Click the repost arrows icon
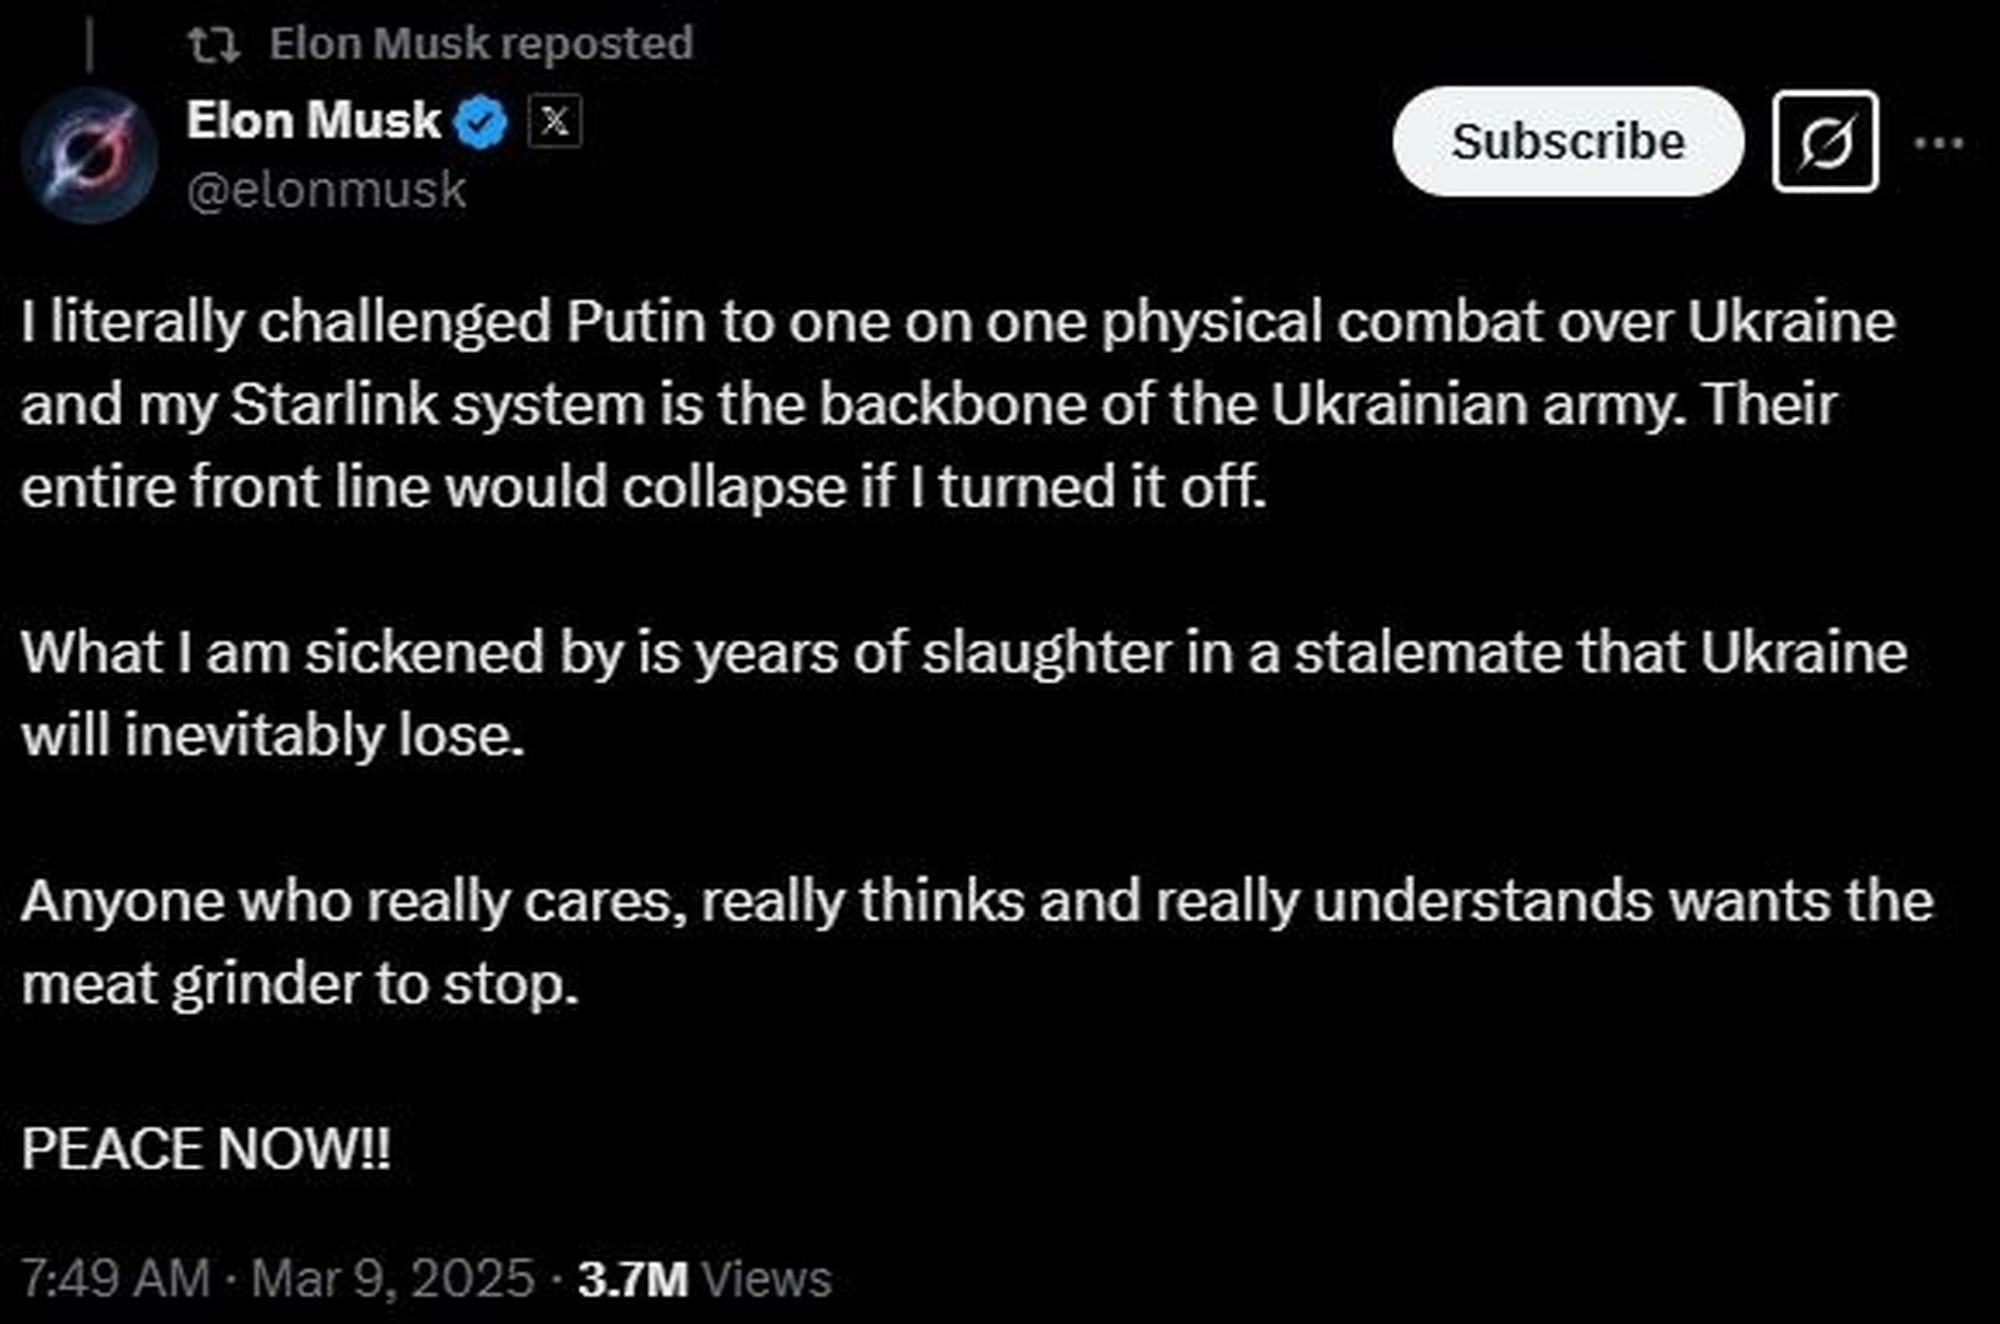The image size is (2000, 1324). tap(214, 44)
